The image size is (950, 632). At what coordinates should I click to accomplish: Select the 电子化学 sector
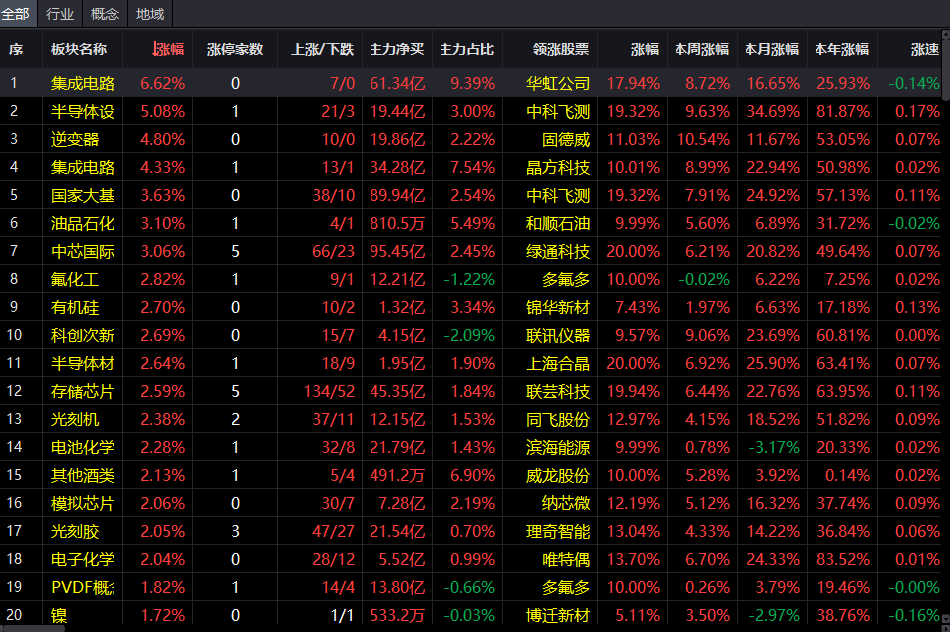pyautogui.click(x=83, y=559)
